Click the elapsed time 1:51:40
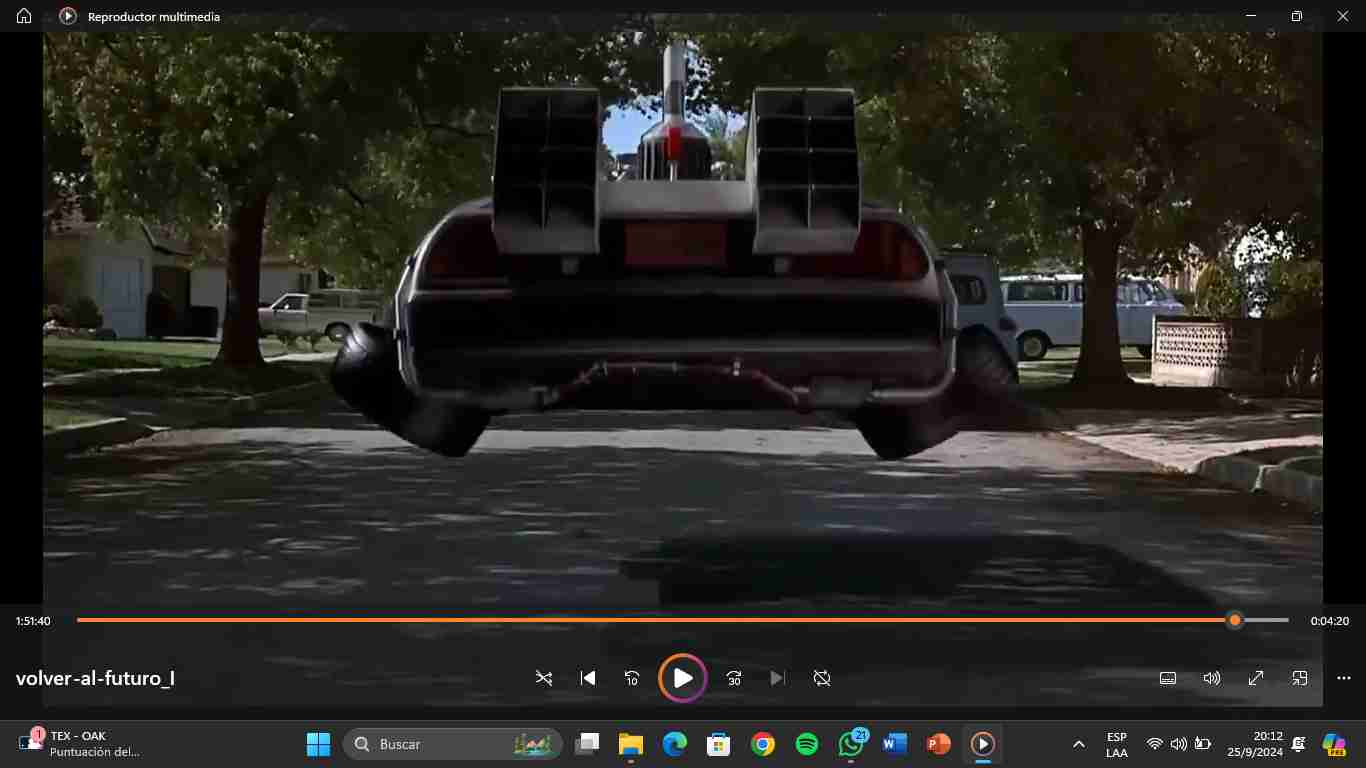Screen dimensions: 1366x768 [x=33, y=621]
